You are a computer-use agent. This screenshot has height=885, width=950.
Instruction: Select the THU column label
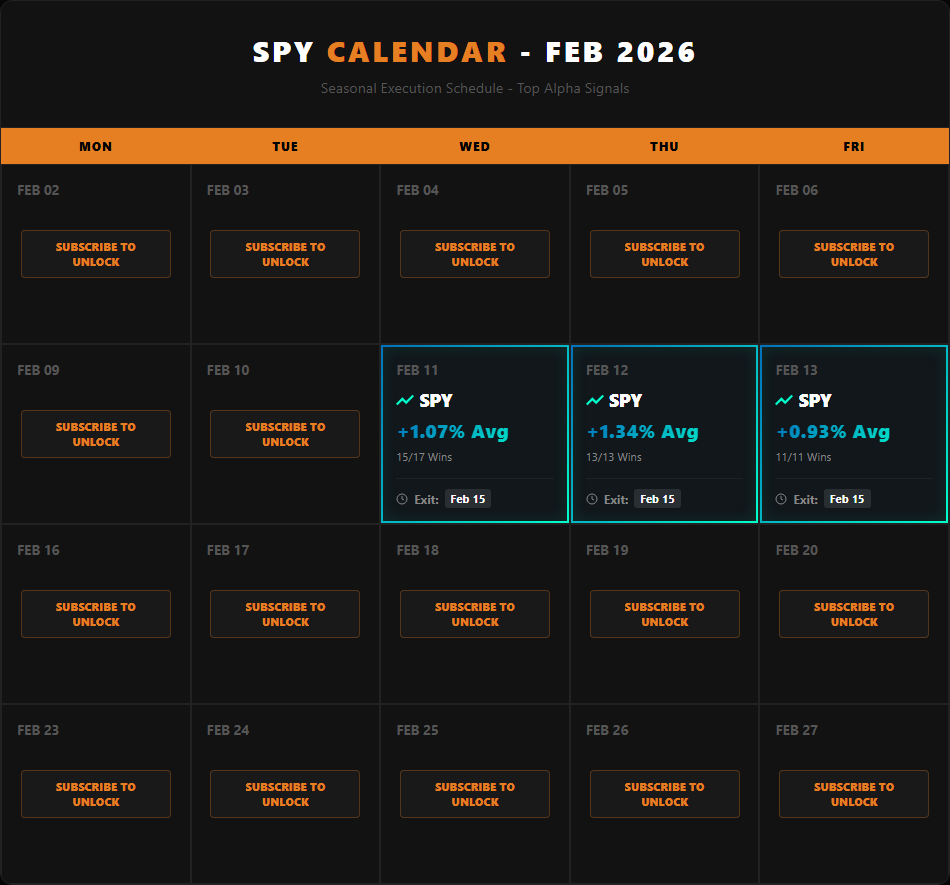tap(664, 146)
